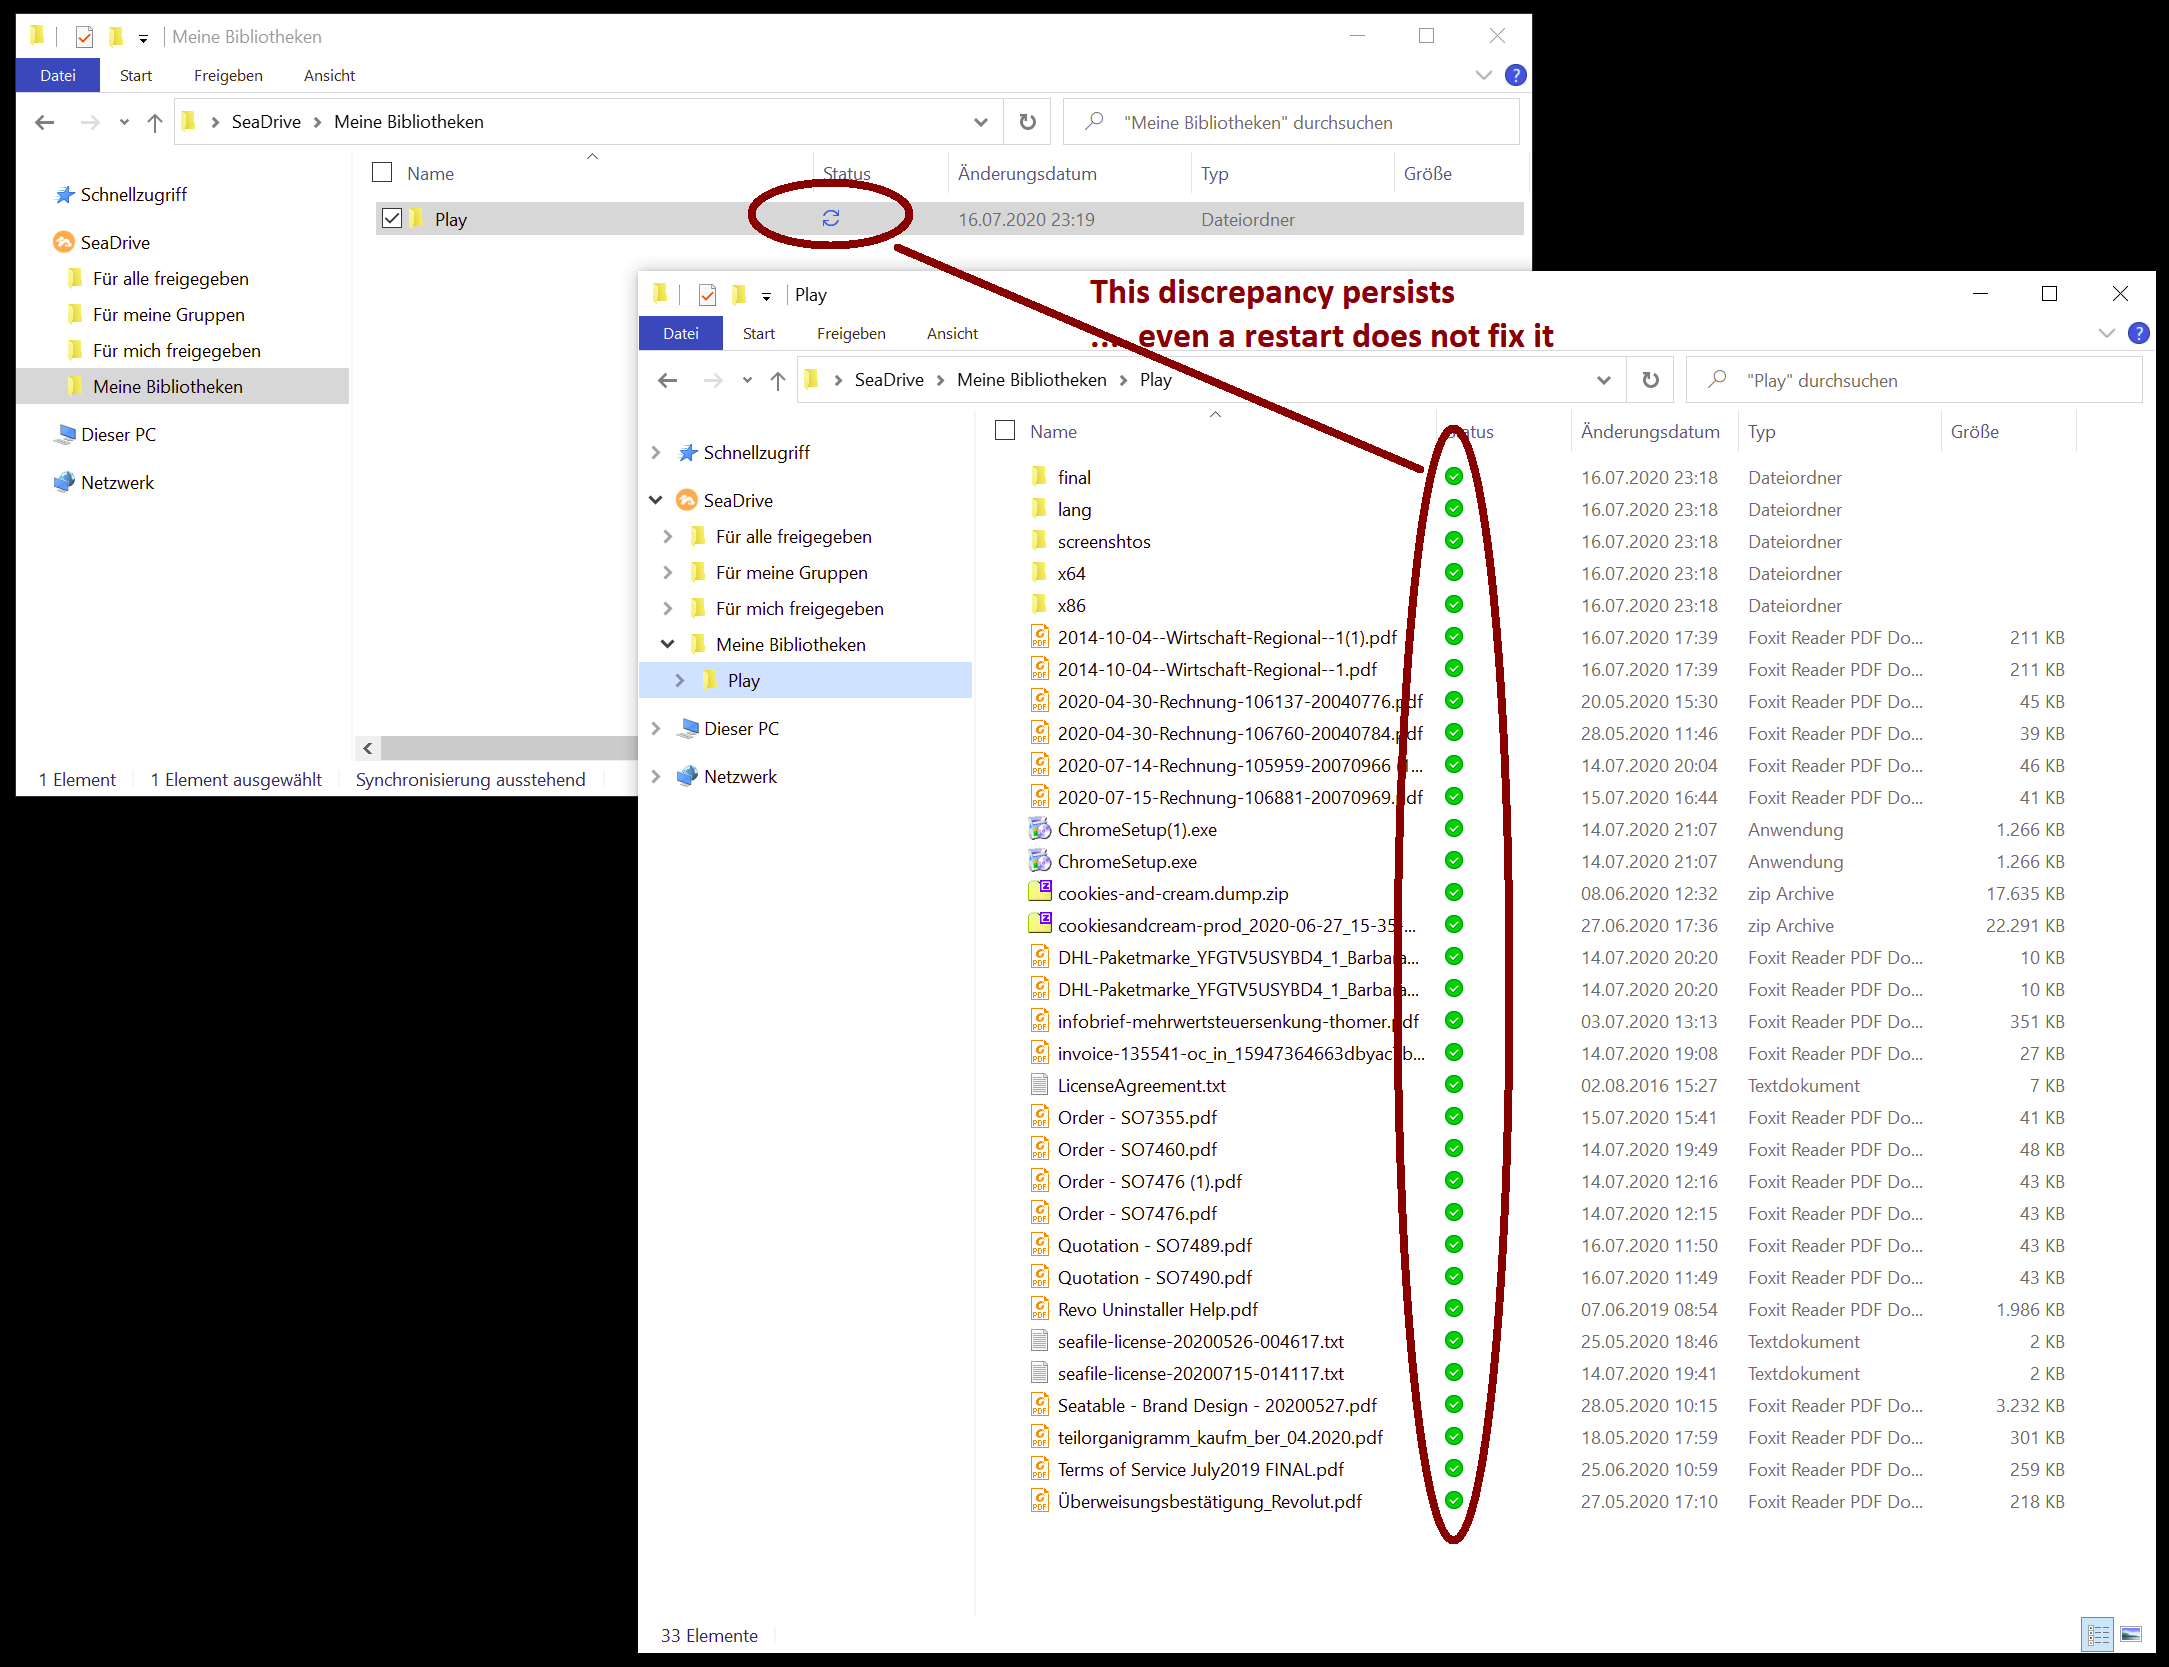Click Meine Bibliotheken in the Play breadcrumb path
This screenshot has height=1667, width=2169.
click(1031, 380)
